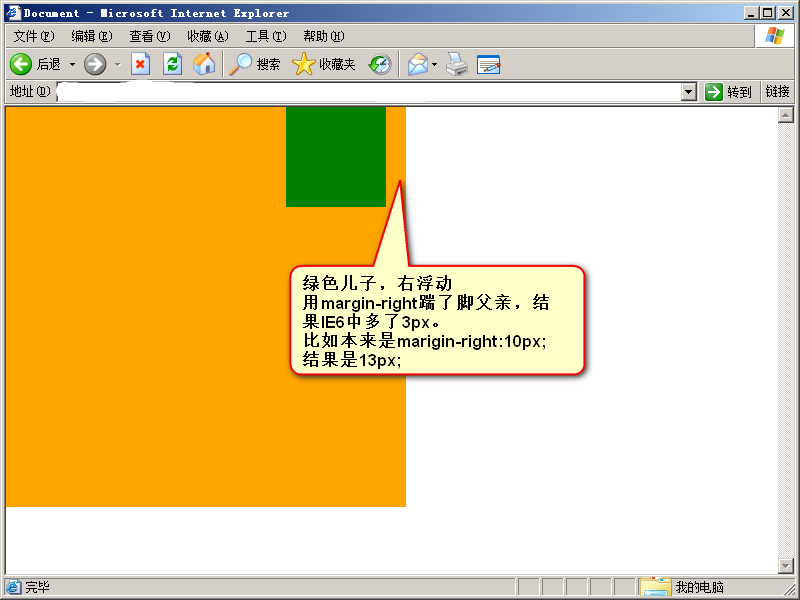The image size is (800, 600).
Task: Open the 工具(T) menu
Action: (x=266, y=36)
